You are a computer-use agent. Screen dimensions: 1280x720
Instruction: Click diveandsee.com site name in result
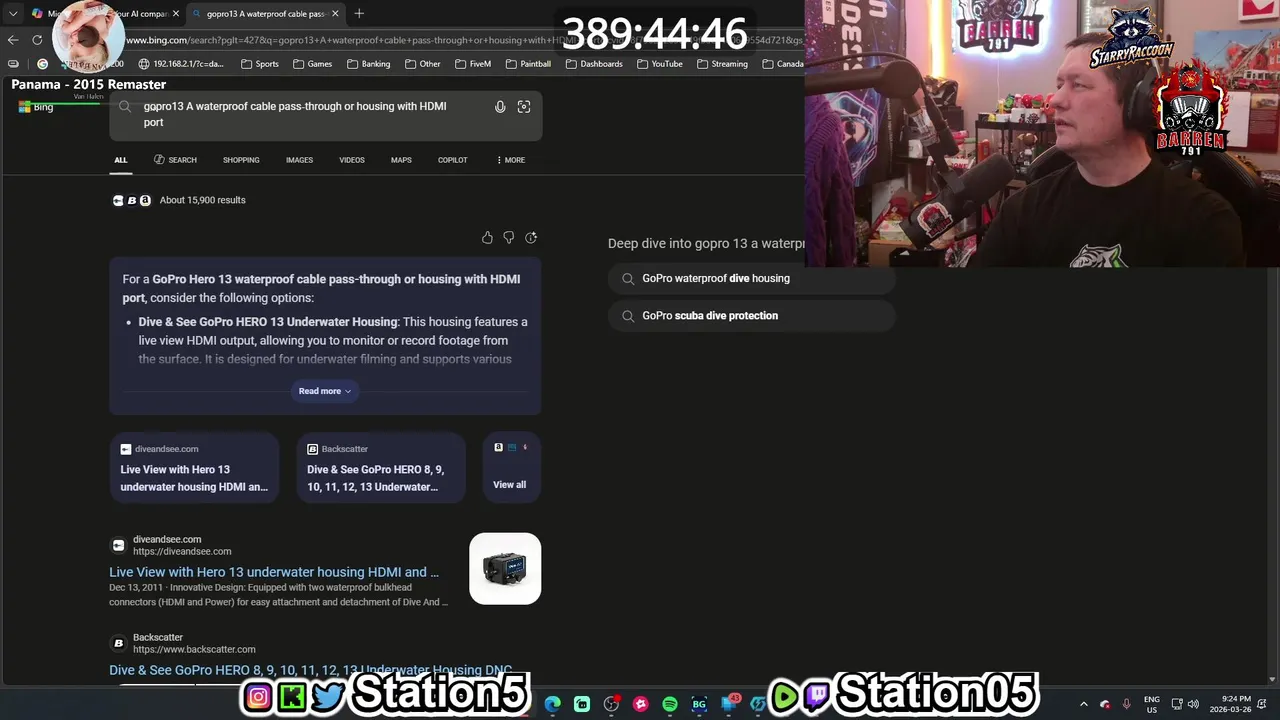click(x=167, y=539)
